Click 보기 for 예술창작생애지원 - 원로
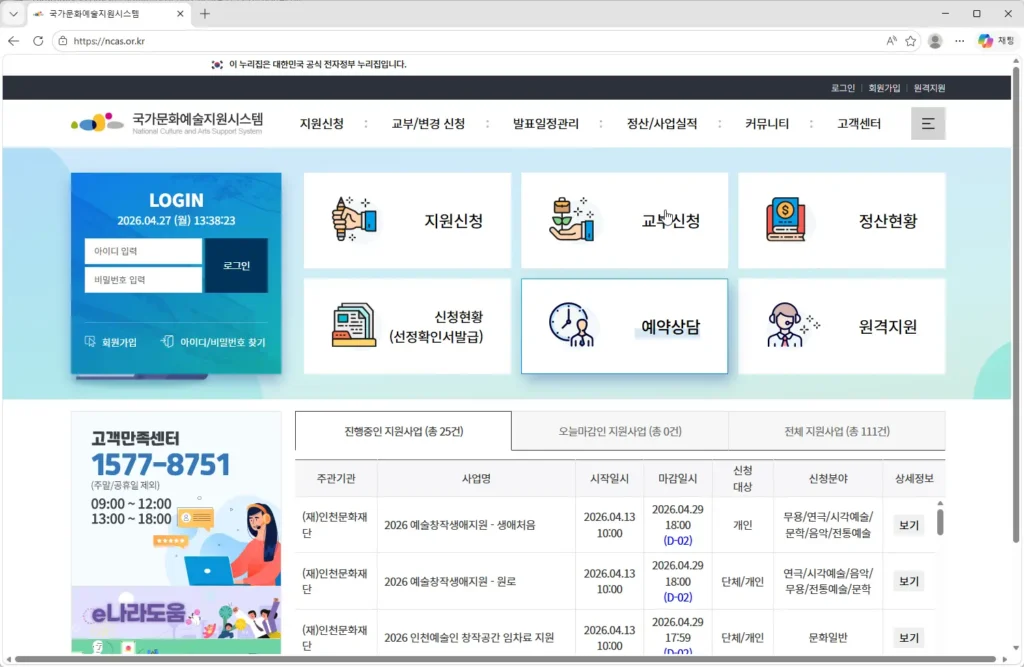1024x667 pixels. coord(908,581)
